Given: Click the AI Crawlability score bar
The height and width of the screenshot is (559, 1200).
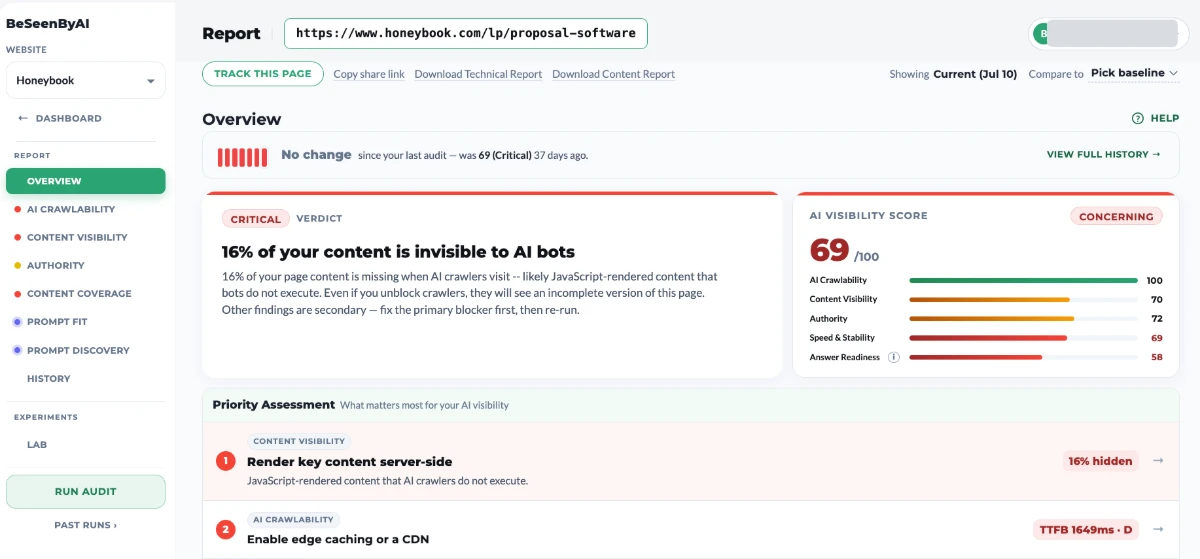Looking at the screenshot, I should 1023,281.
